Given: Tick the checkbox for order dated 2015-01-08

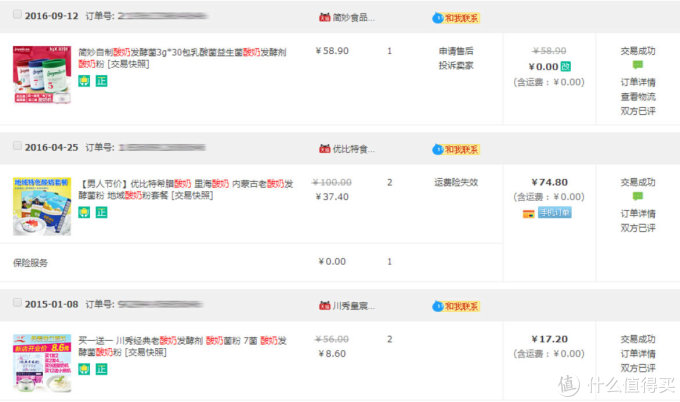Looking at the screenshot, I should (17, 302).
